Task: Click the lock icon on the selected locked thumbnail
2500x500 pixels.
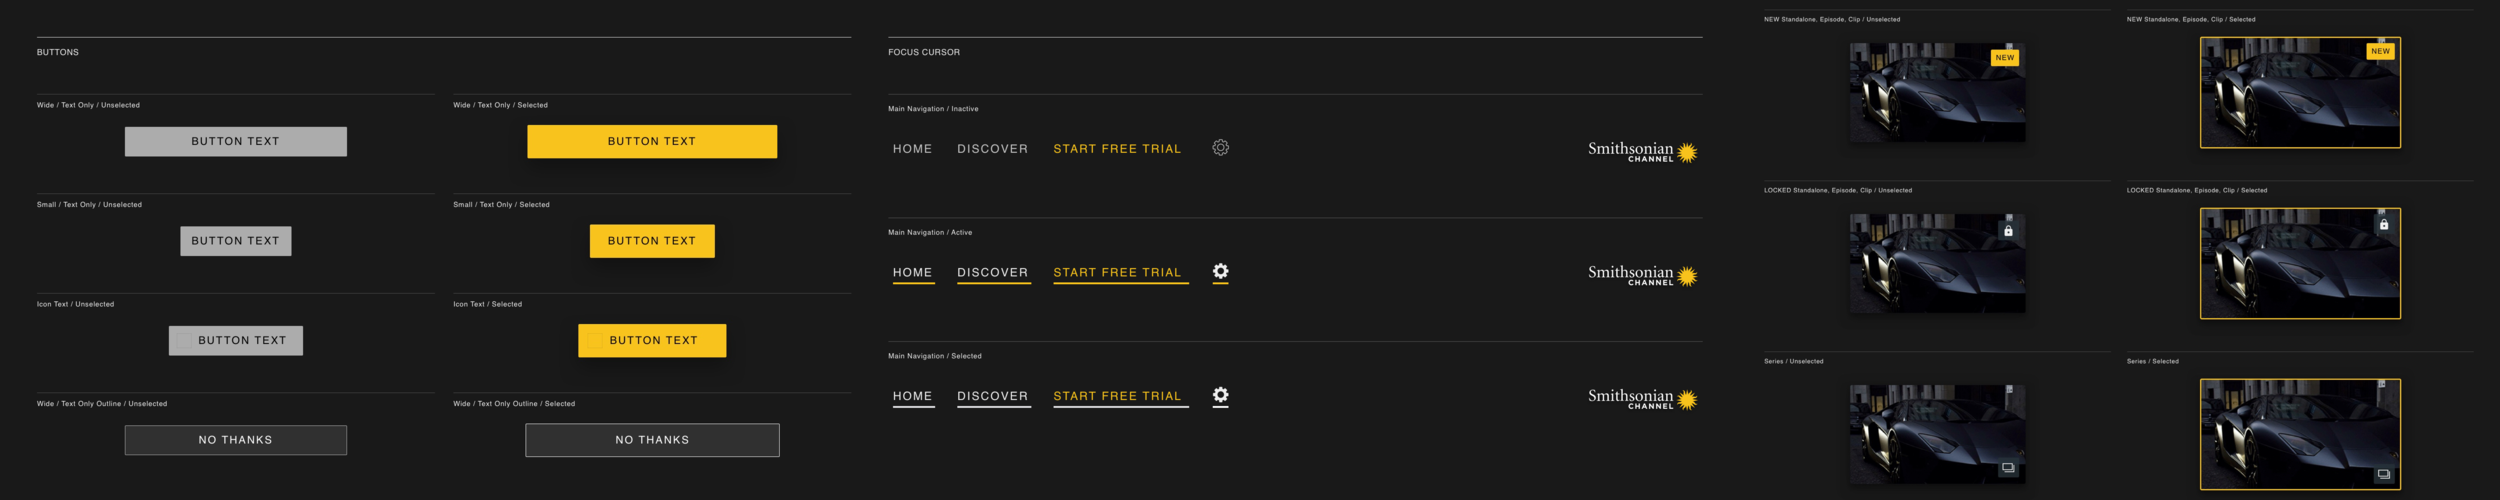Action: pyautogui.click(x=2383, y=225)
